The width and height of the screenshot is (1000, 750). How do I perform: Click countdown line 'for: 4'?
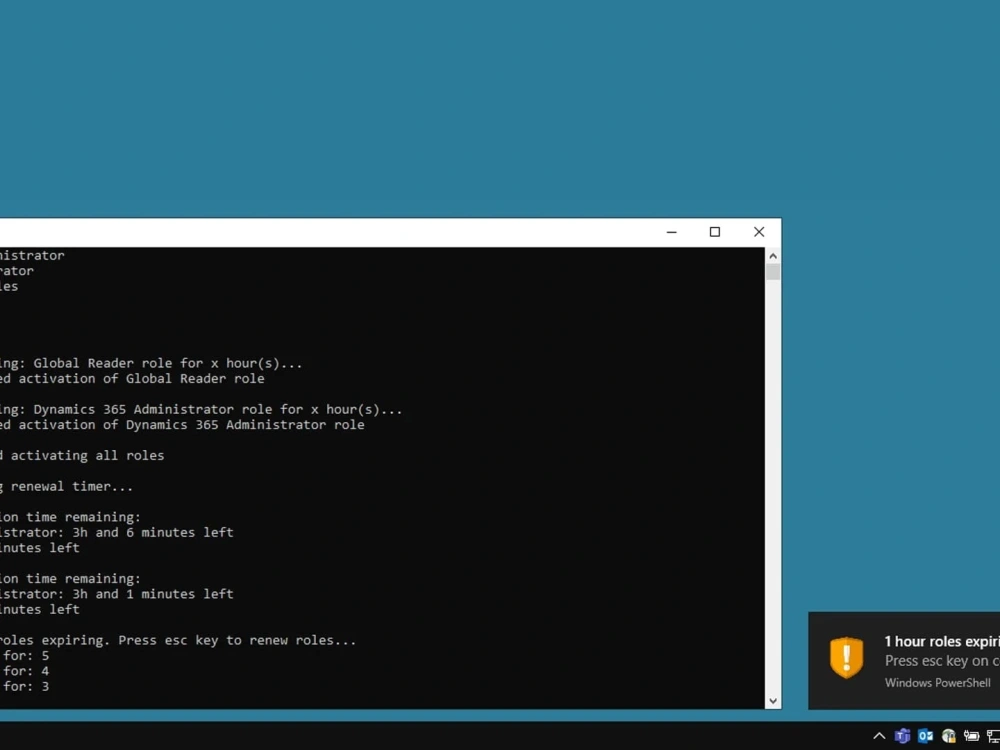(x=25, y=671)
